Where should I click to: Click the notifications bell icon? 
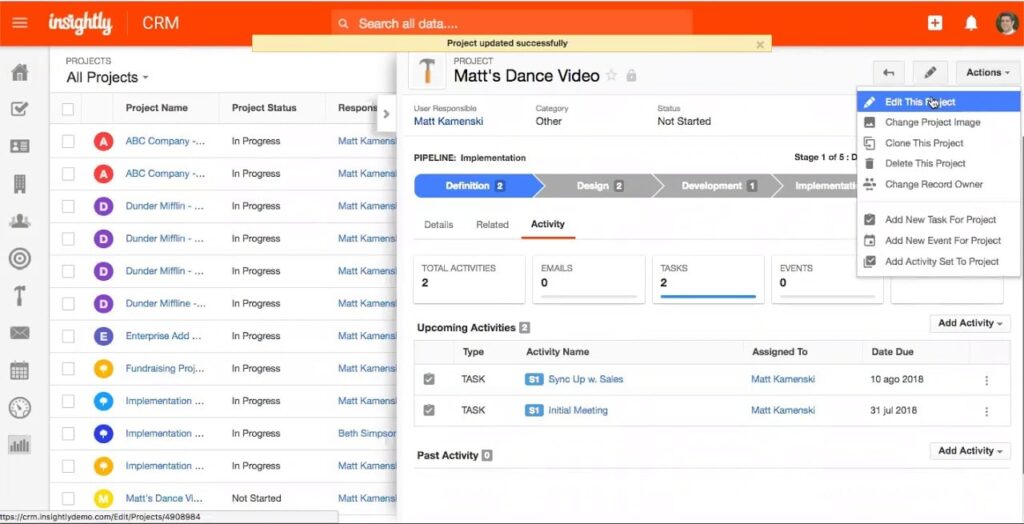(970, 23)
